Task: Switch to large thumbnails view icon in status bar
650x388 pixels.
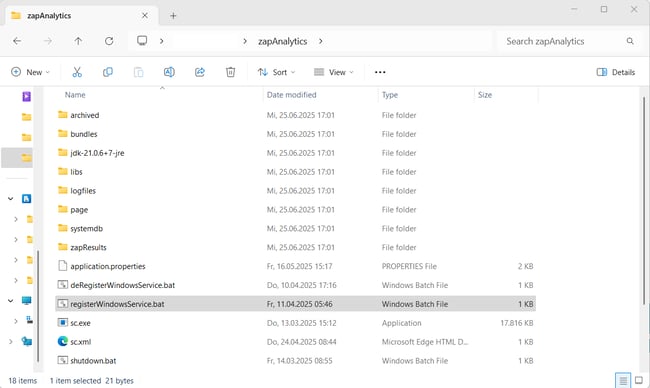Action: pyautogui.click(x=639, y=381)
